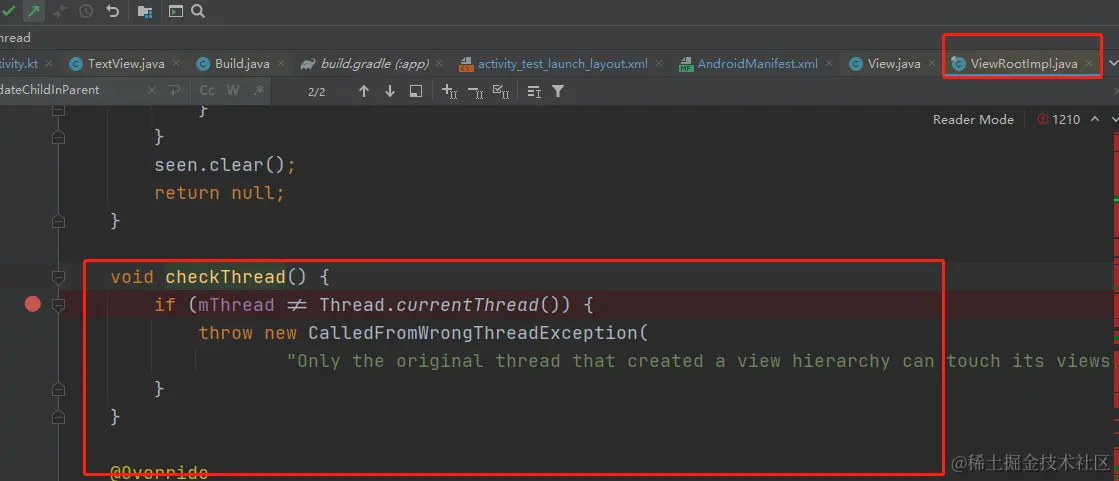Expand hidden tabs dropdown chevron

[x=1112, y=64]
